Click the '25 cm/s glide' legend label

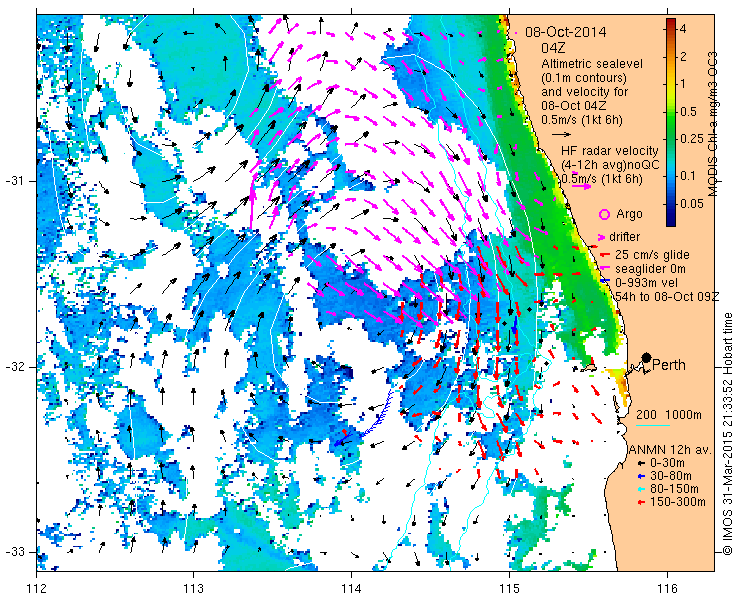pos(652,255)
